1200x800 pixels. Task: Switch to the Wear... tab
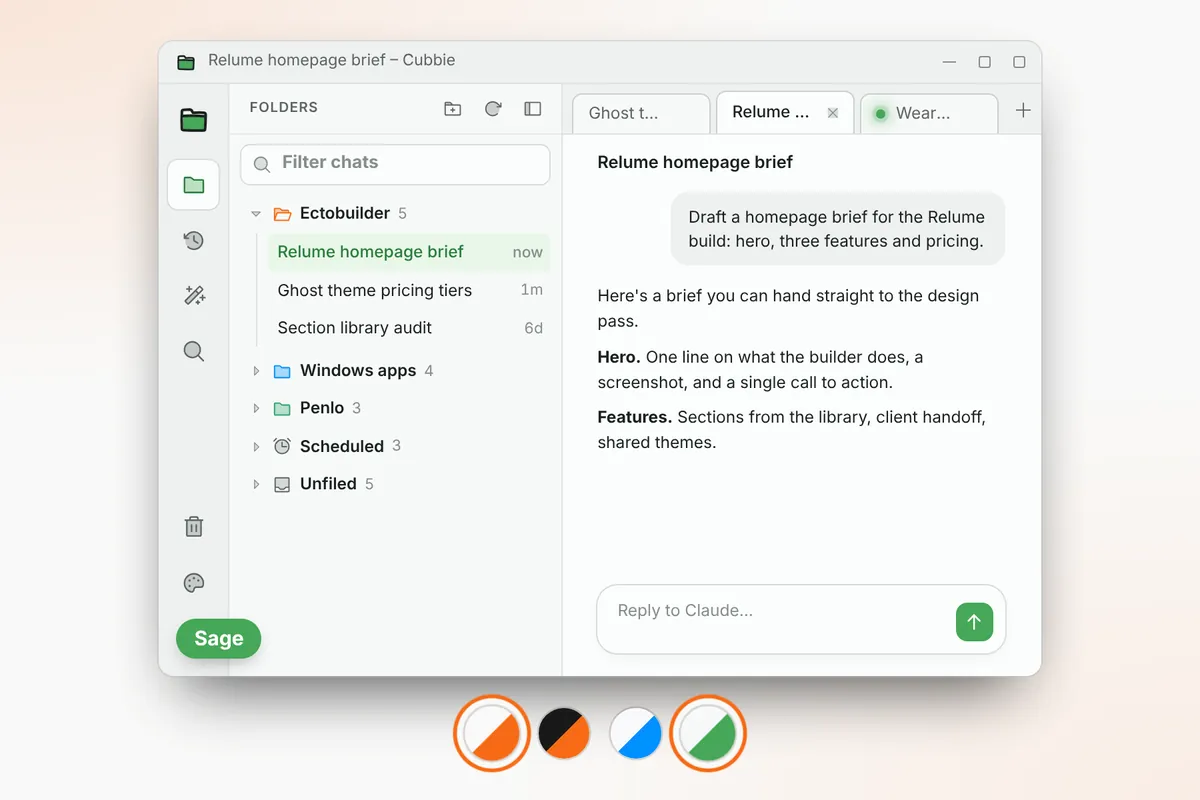pos(929,113)
